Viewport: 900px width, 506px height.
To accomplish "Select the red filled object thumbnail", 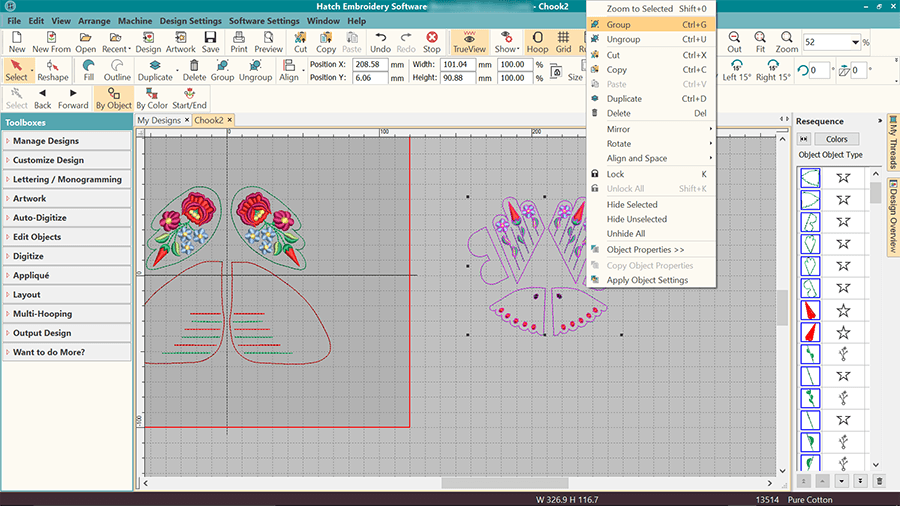I will [811, 310].
